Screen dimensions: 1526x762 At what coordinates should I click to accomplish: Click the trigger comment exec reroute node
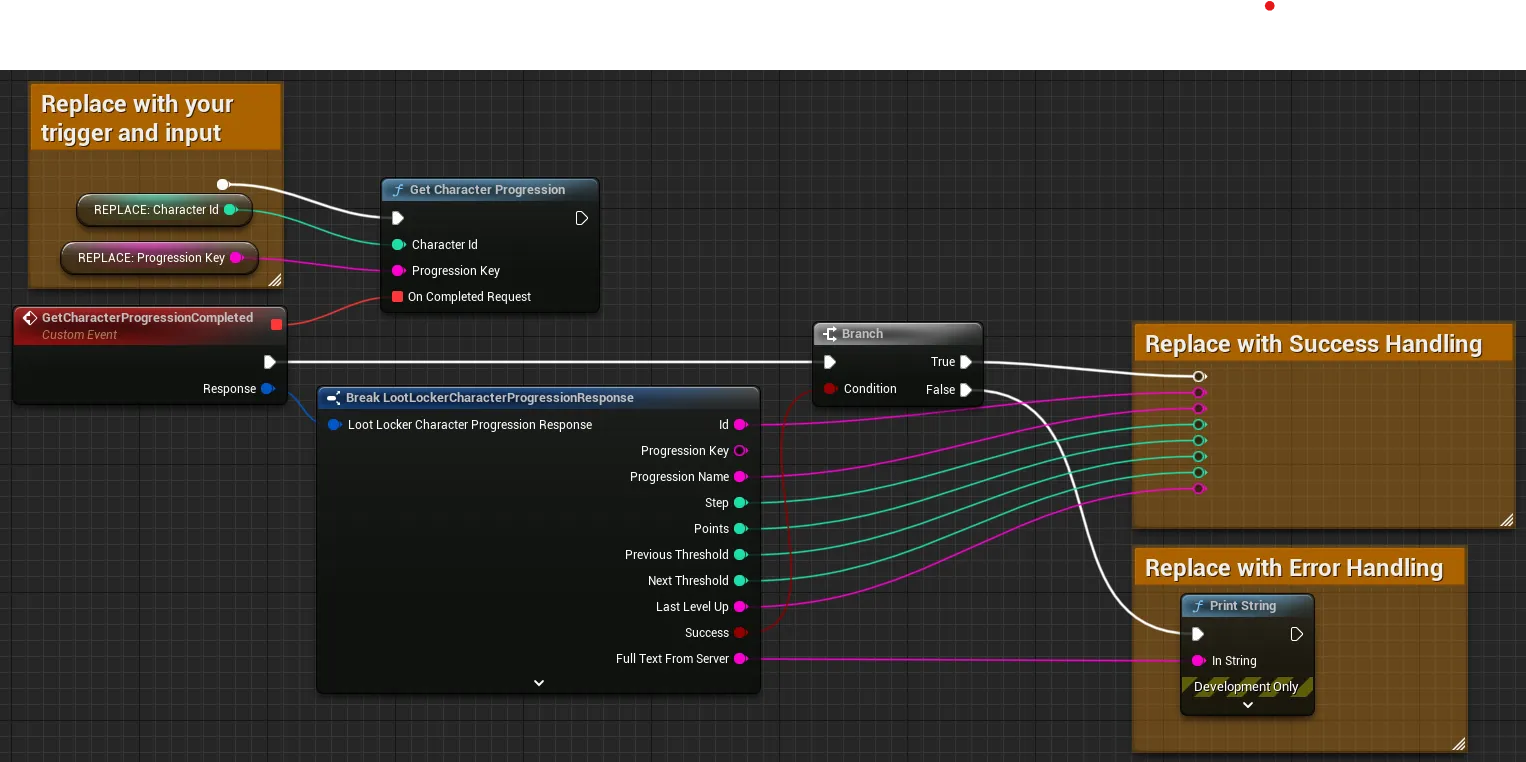(x=222, y=184)
